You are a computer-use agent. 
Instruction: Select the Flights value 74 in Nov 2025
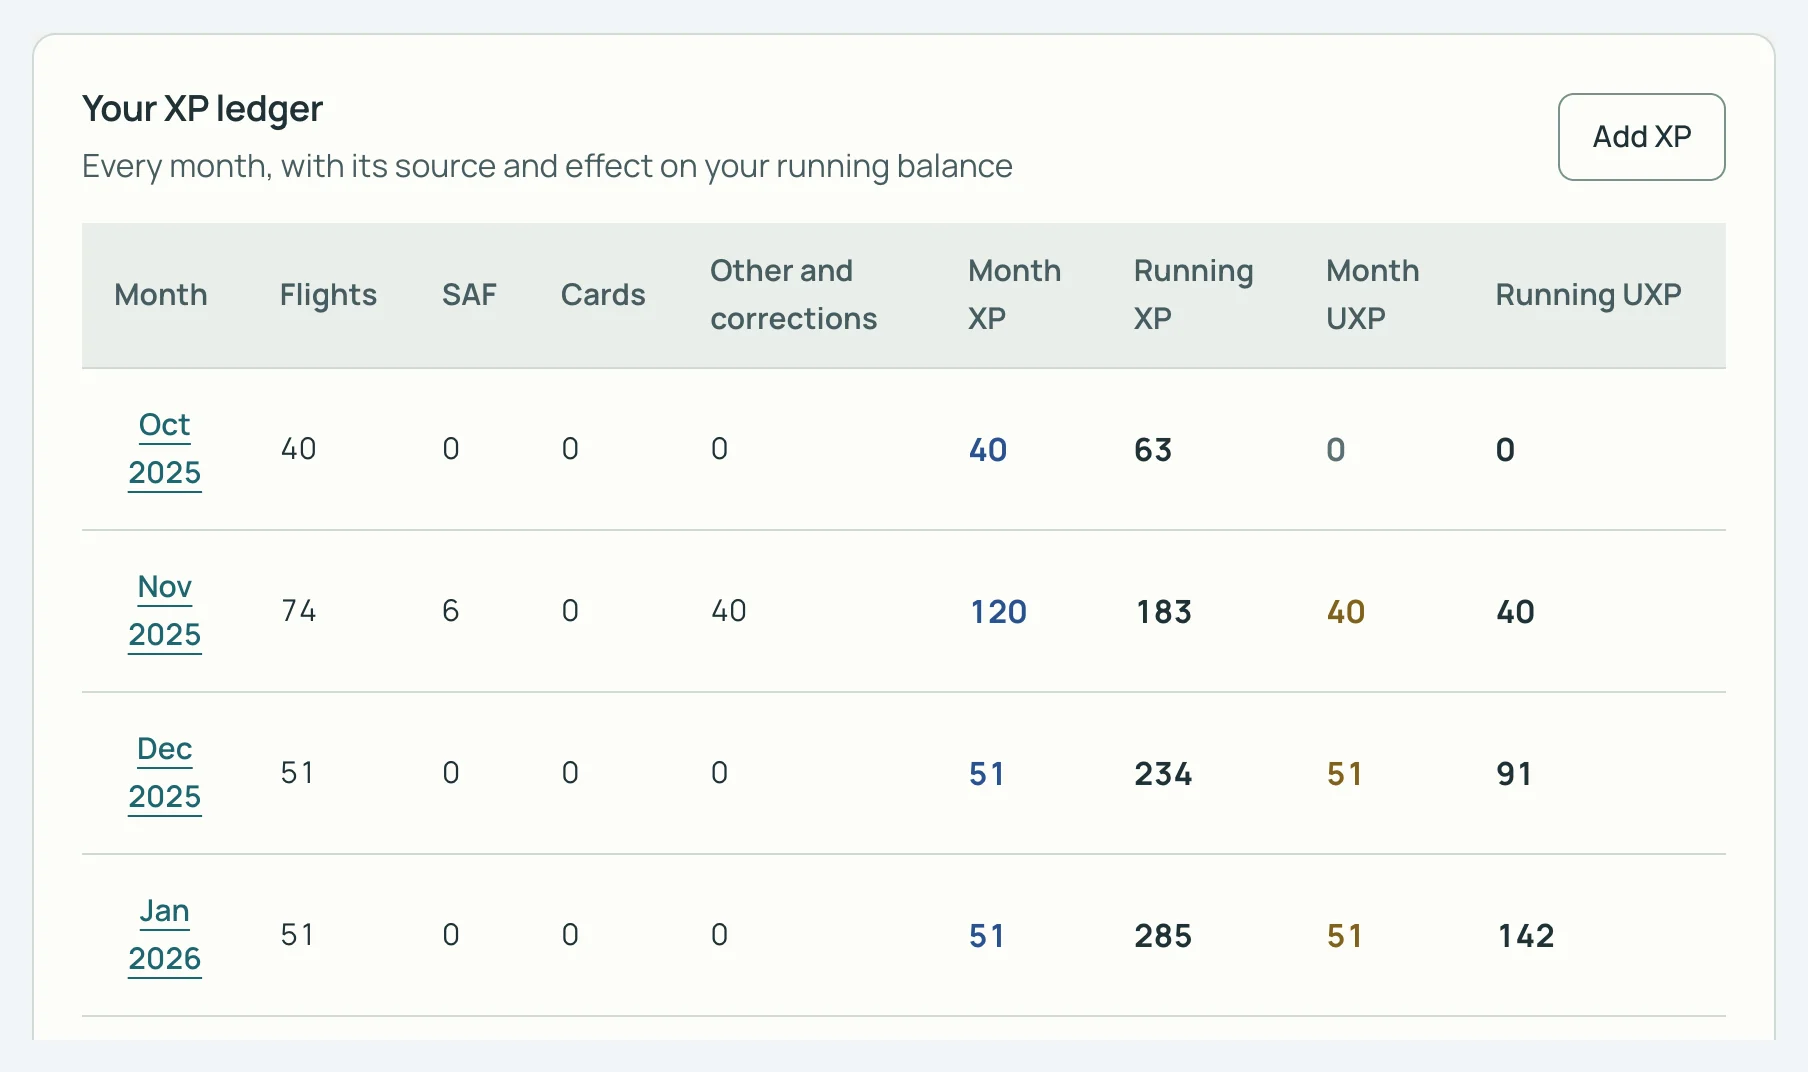[299, 611]
